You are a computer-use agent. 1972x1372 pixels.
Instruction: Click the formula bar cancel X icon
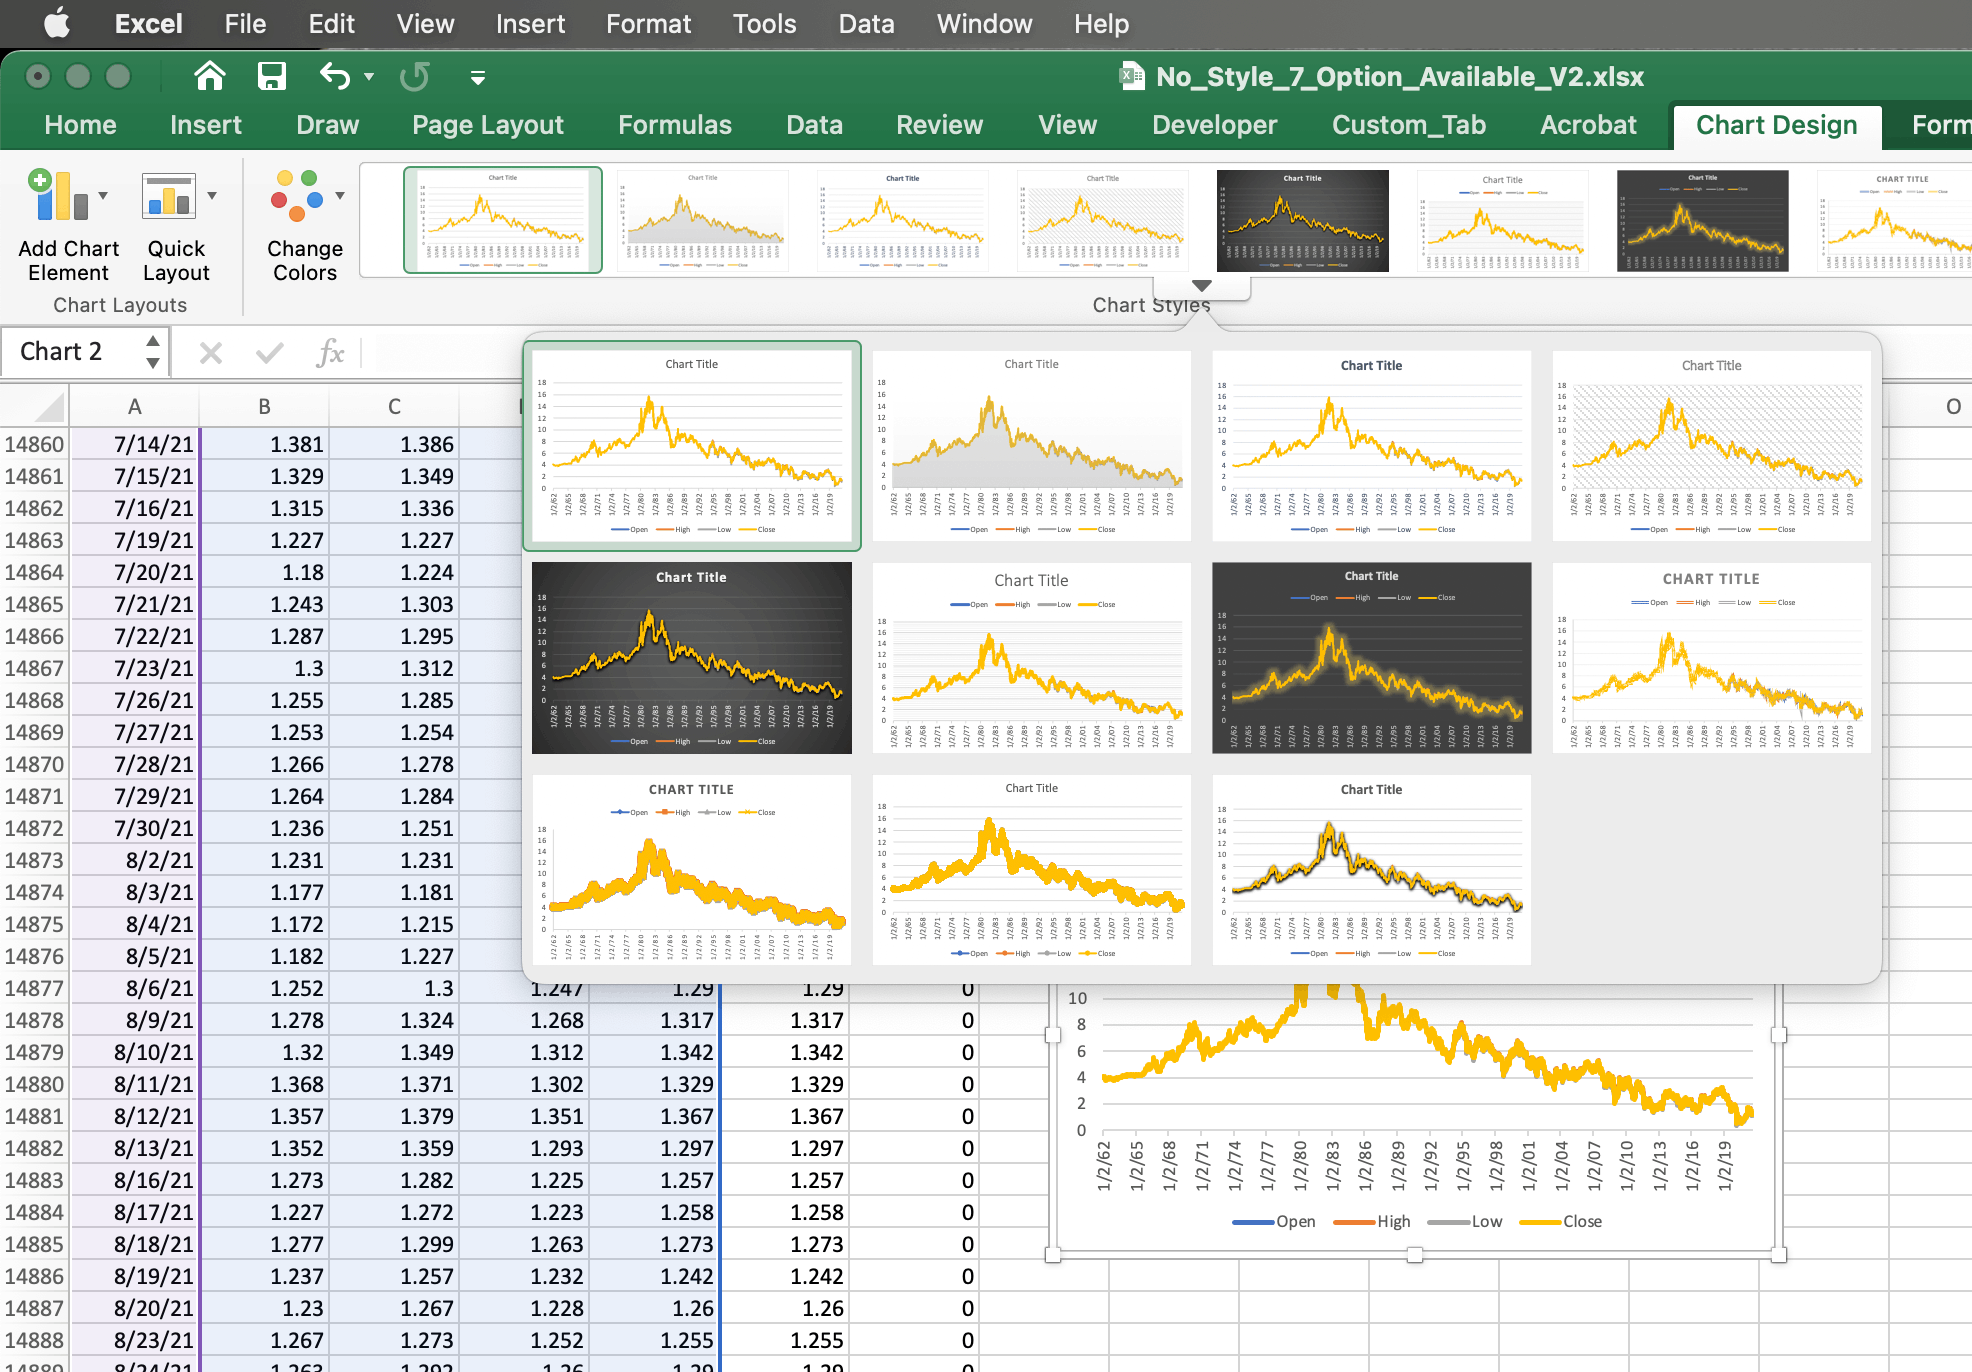click(210, 352)
